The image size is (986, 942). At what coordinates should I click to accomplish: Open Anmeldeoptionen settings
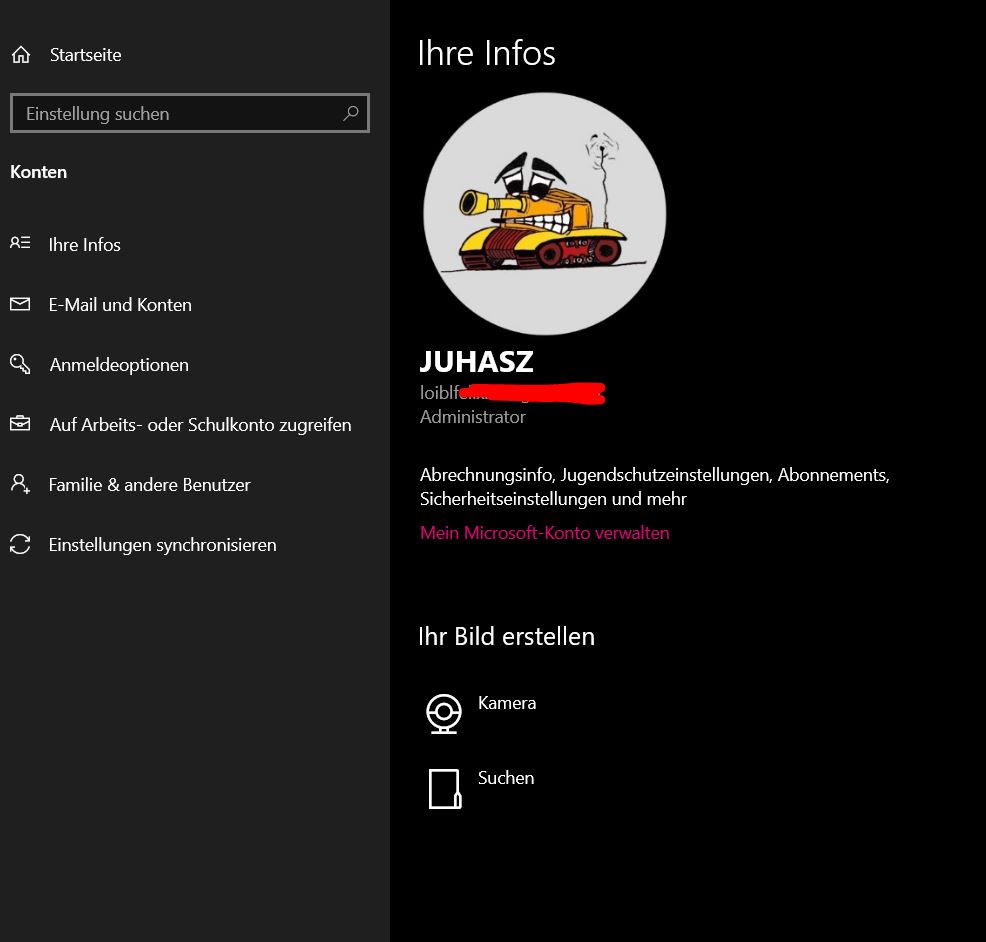pyautogui.click(x=119, y=365)
